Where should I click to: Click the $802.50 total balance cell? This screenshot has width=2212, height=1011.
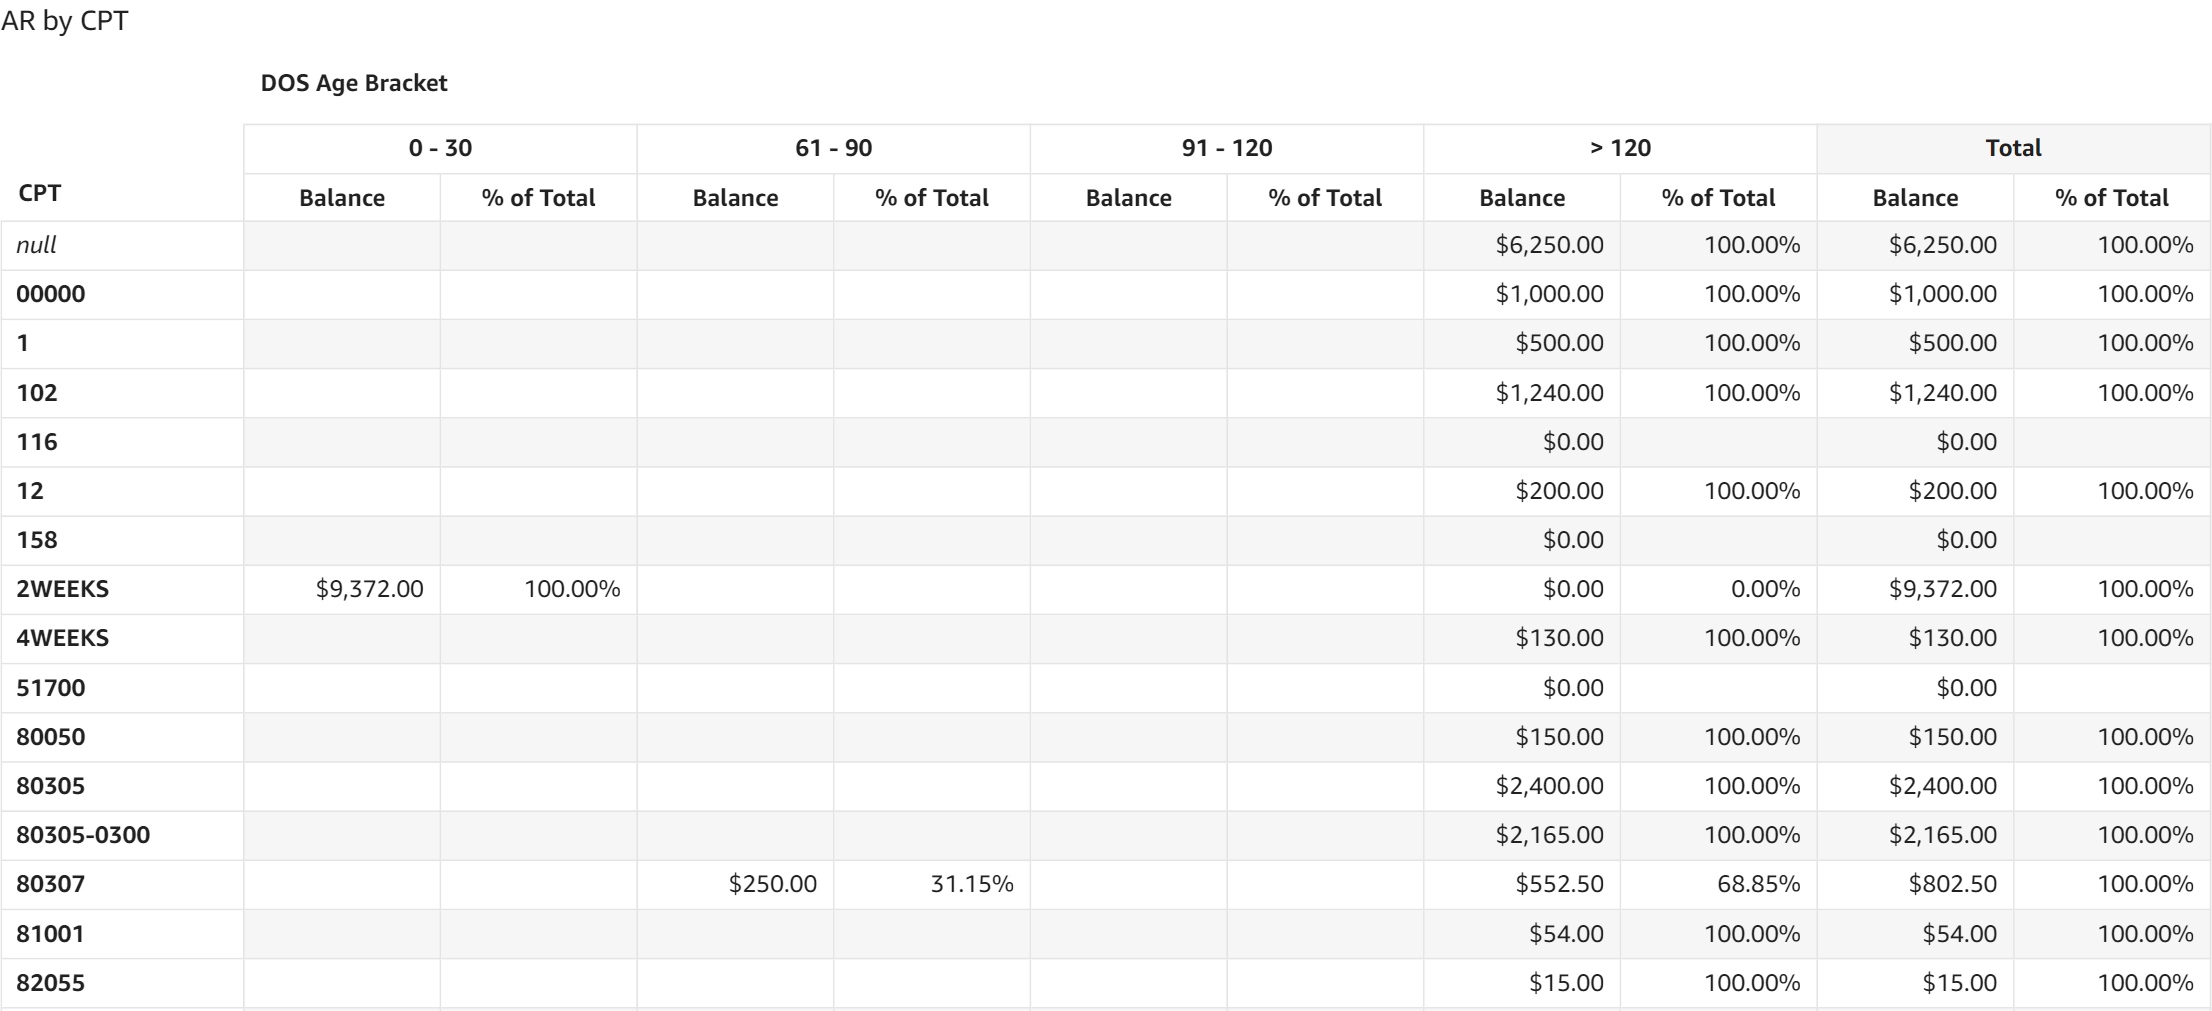(x=1952, y=884)
